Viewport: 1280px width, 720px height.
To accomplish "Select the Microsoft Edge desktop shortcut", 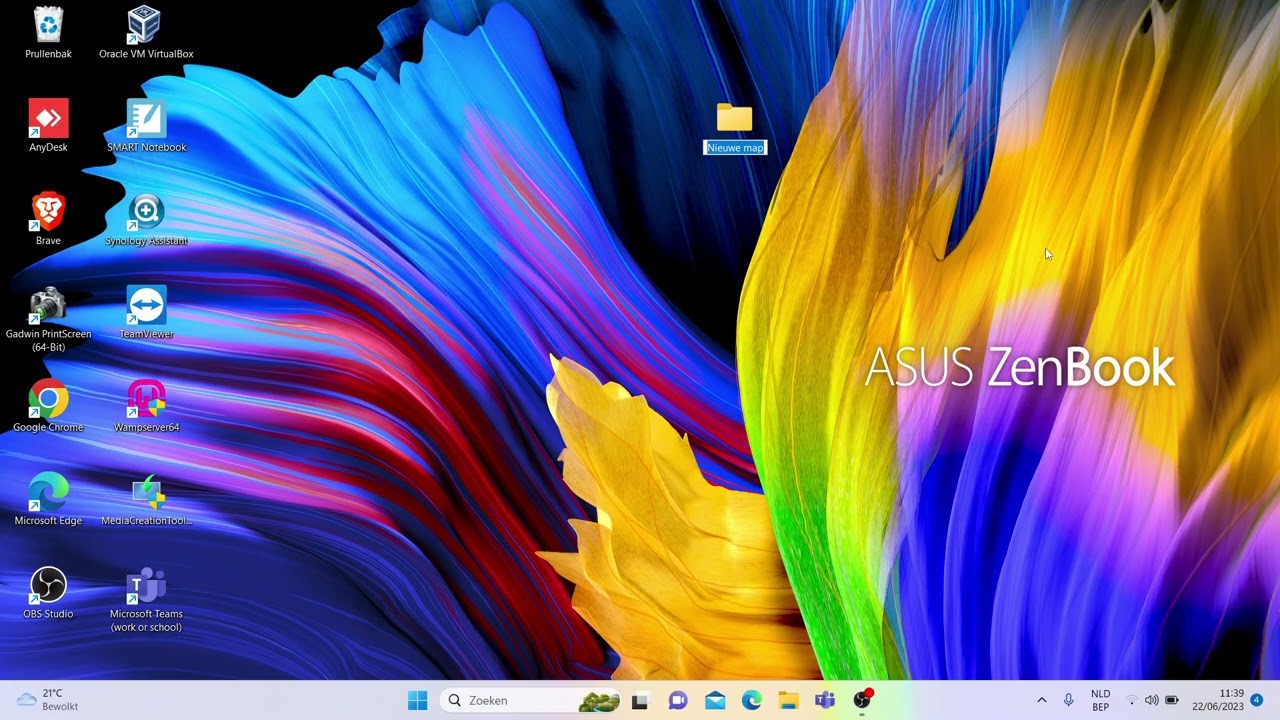I will tap(48, 499).
